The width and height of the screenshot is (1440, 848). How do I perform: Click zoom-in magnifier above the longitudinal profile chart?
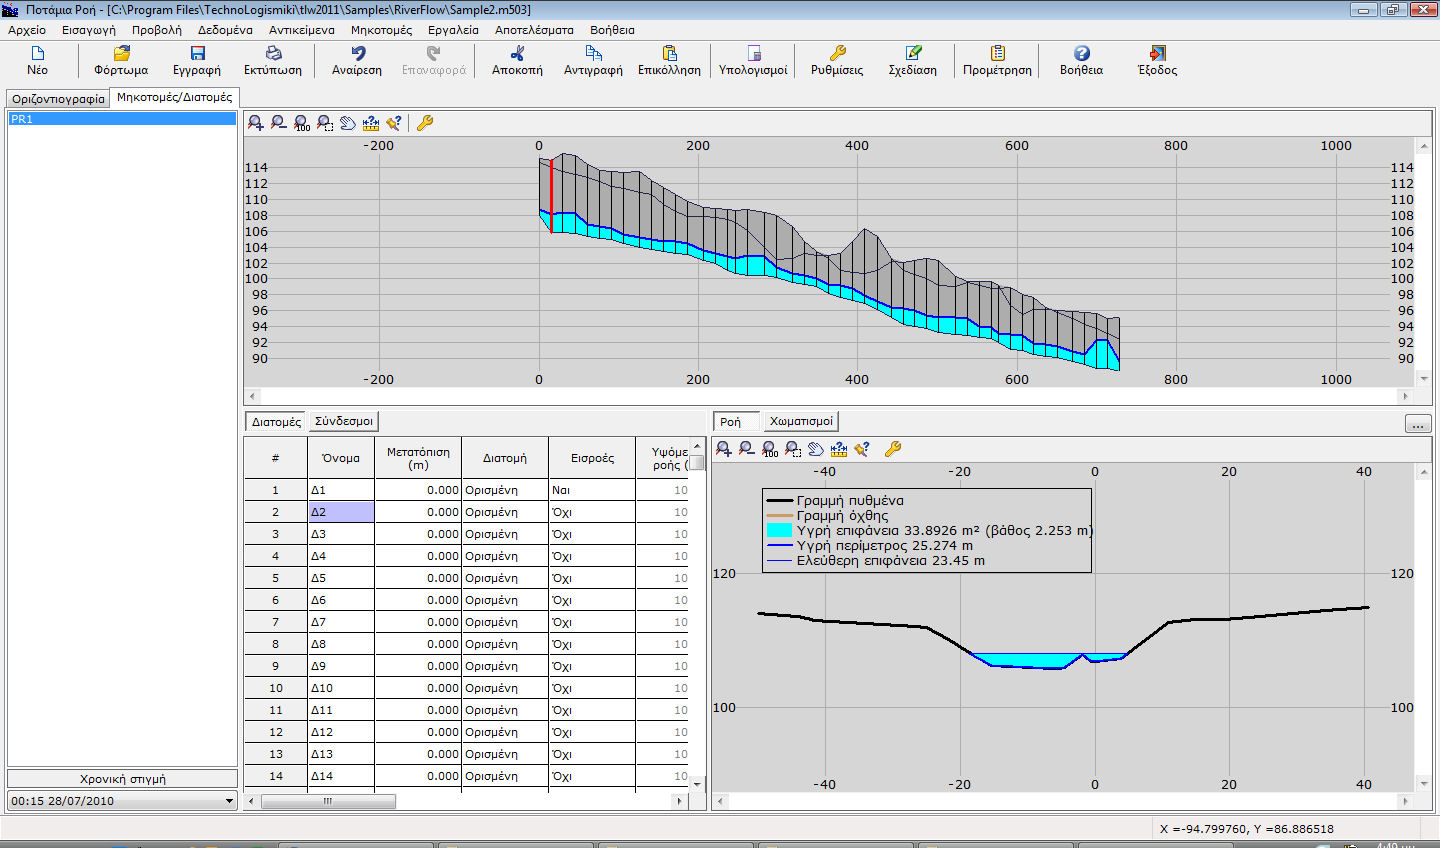pyautogui.click(x=256, y=123)
